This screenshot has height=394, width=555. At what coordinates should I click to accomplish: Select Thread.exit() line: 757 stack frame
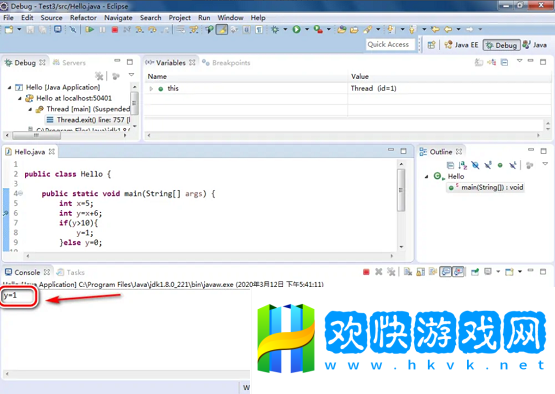click(88, 120)
